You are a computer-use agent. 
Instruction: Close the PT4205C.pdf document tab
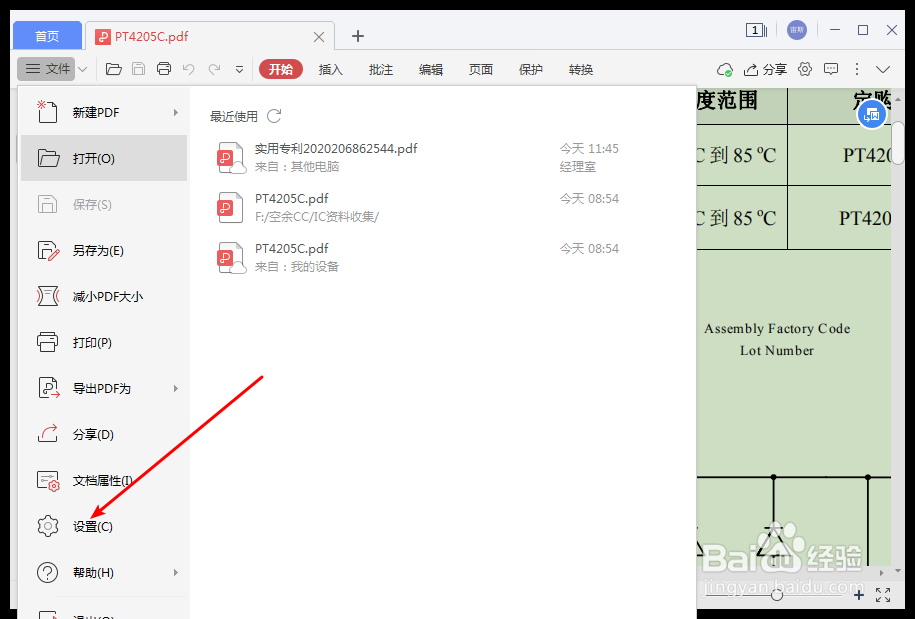319,37
